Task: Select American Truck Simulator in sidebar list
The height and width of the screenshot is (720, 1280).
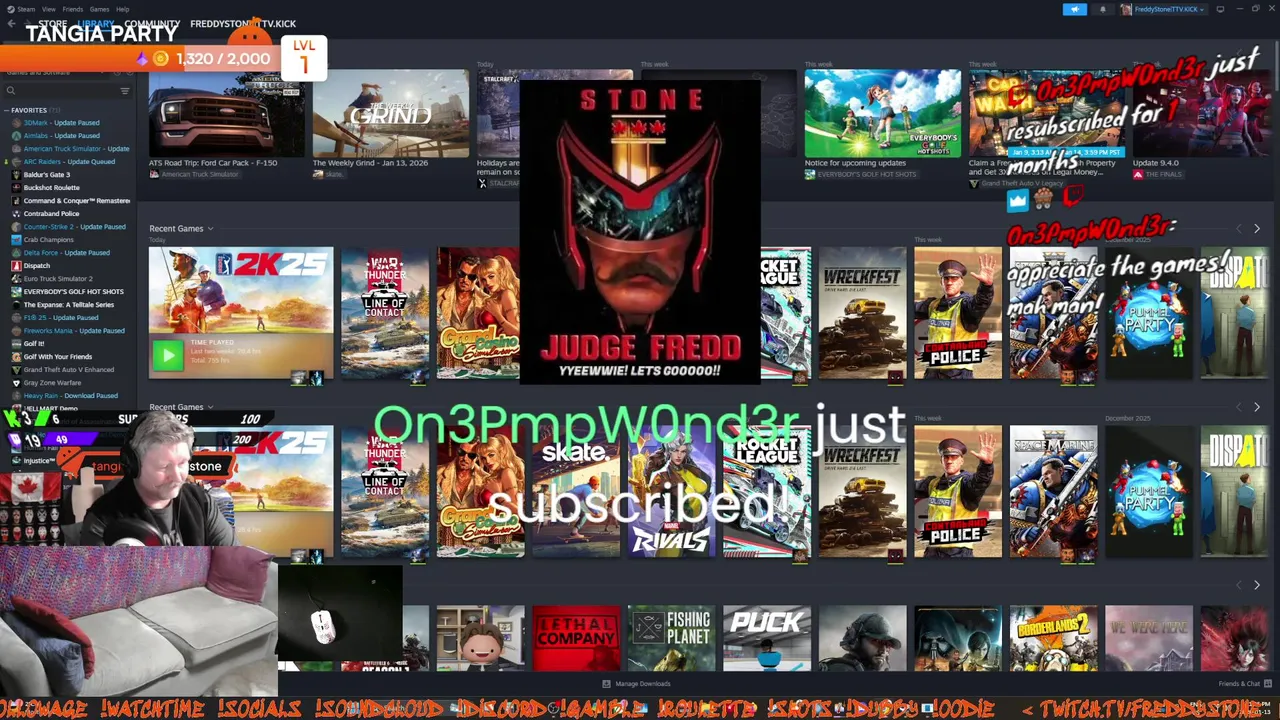Action: 76,149
